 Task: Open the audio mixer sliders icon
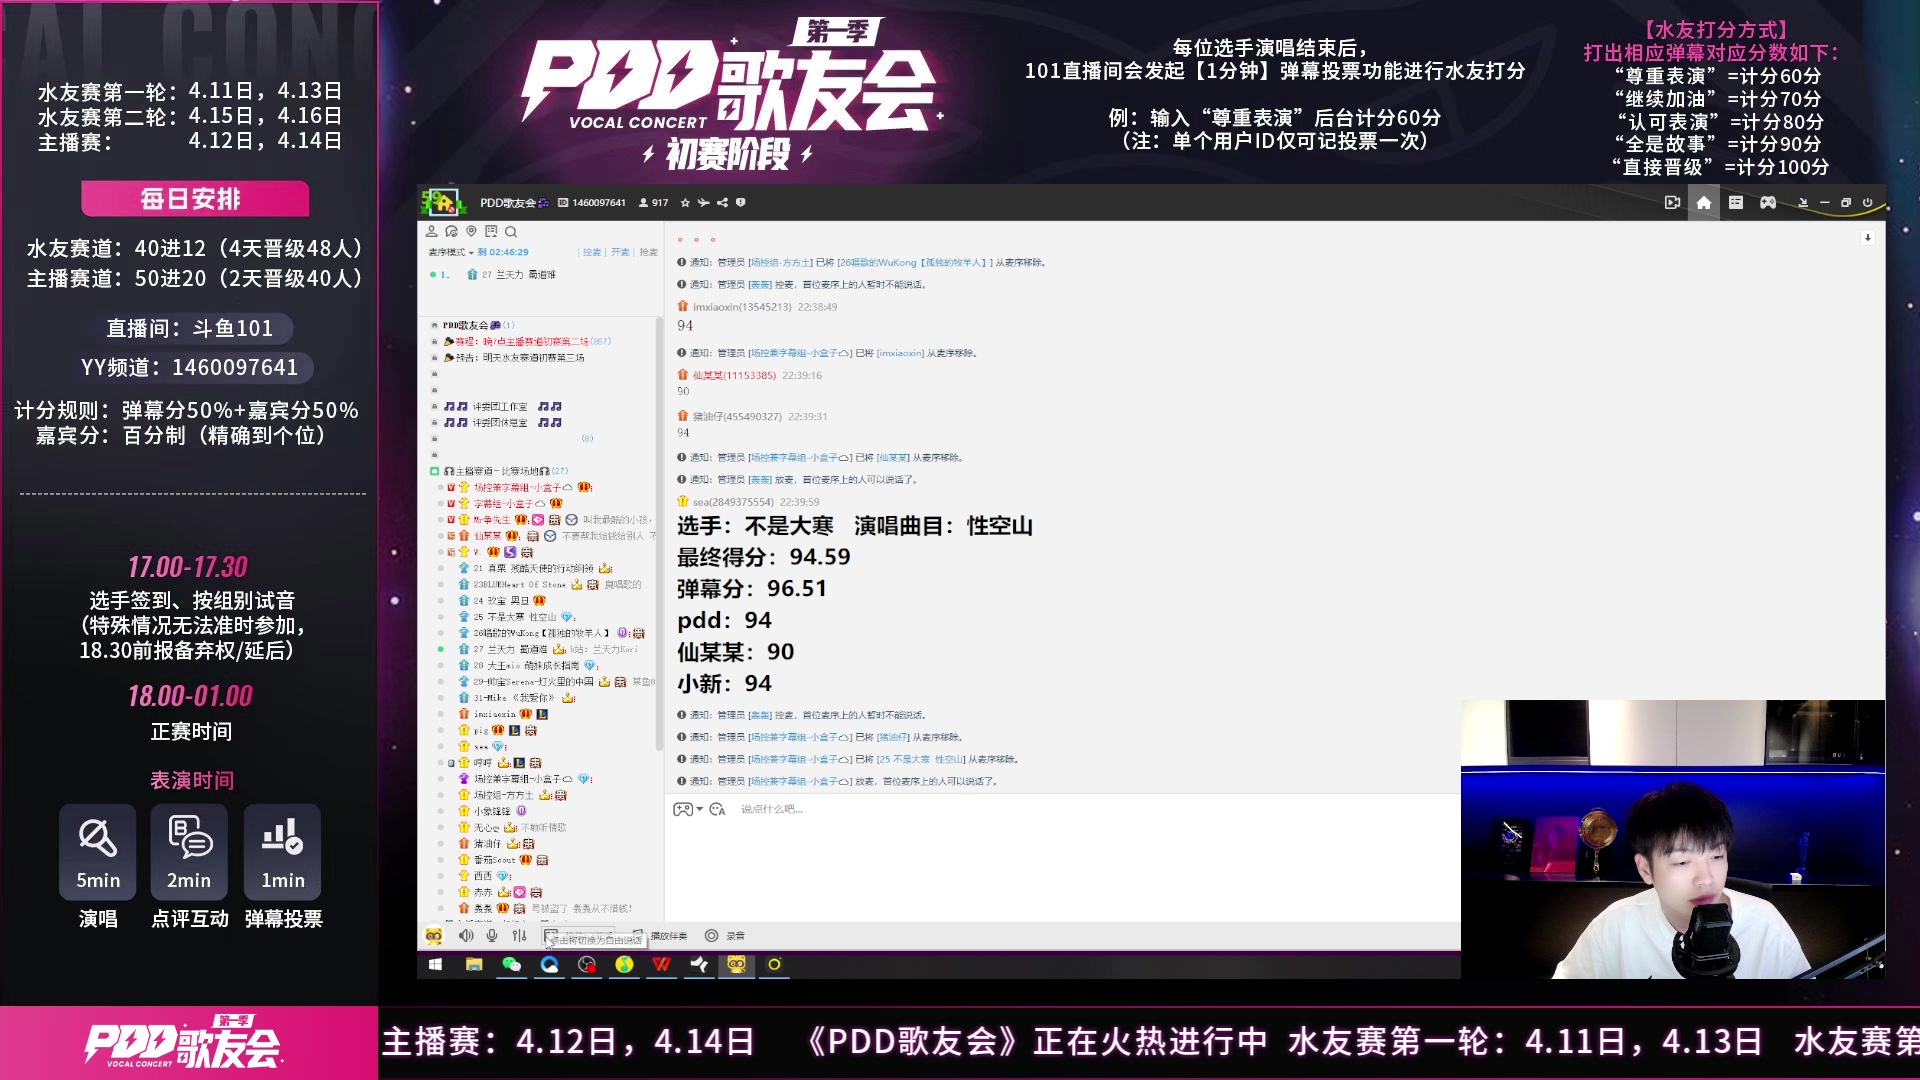tap(519, 936)
